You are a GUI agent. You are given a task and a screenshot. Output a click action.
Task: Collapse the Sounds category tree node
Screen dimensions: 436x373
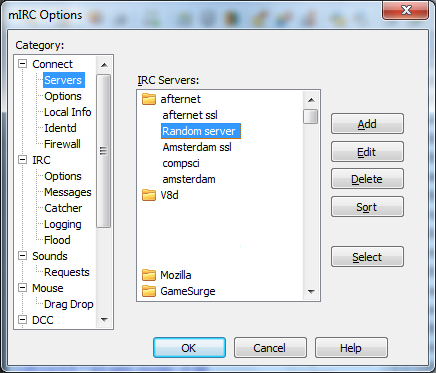pos(22,256)
